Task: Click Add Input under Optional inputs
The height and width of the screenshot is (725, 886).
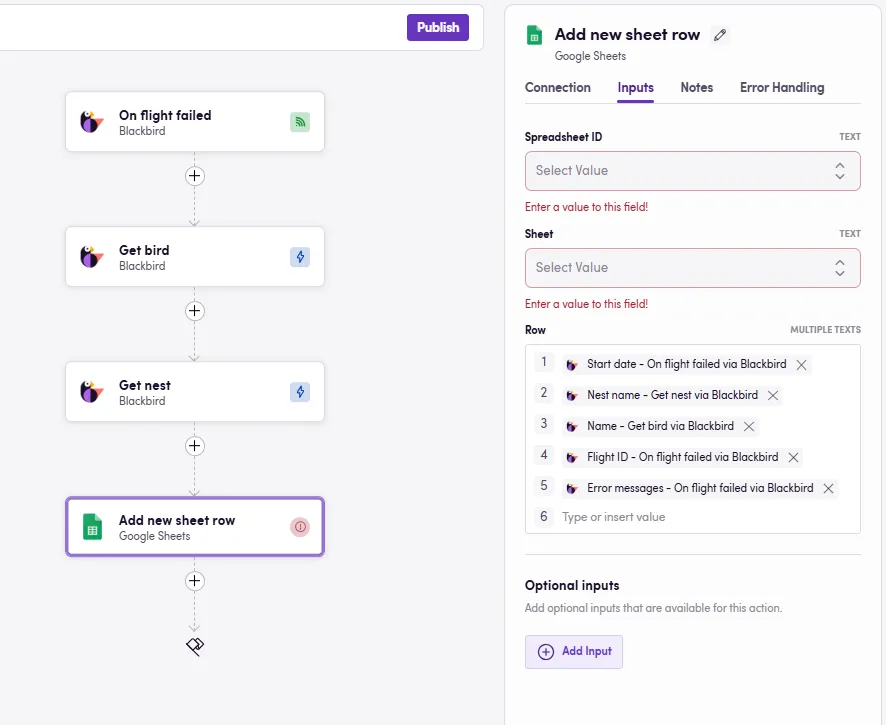Action: 574,652
